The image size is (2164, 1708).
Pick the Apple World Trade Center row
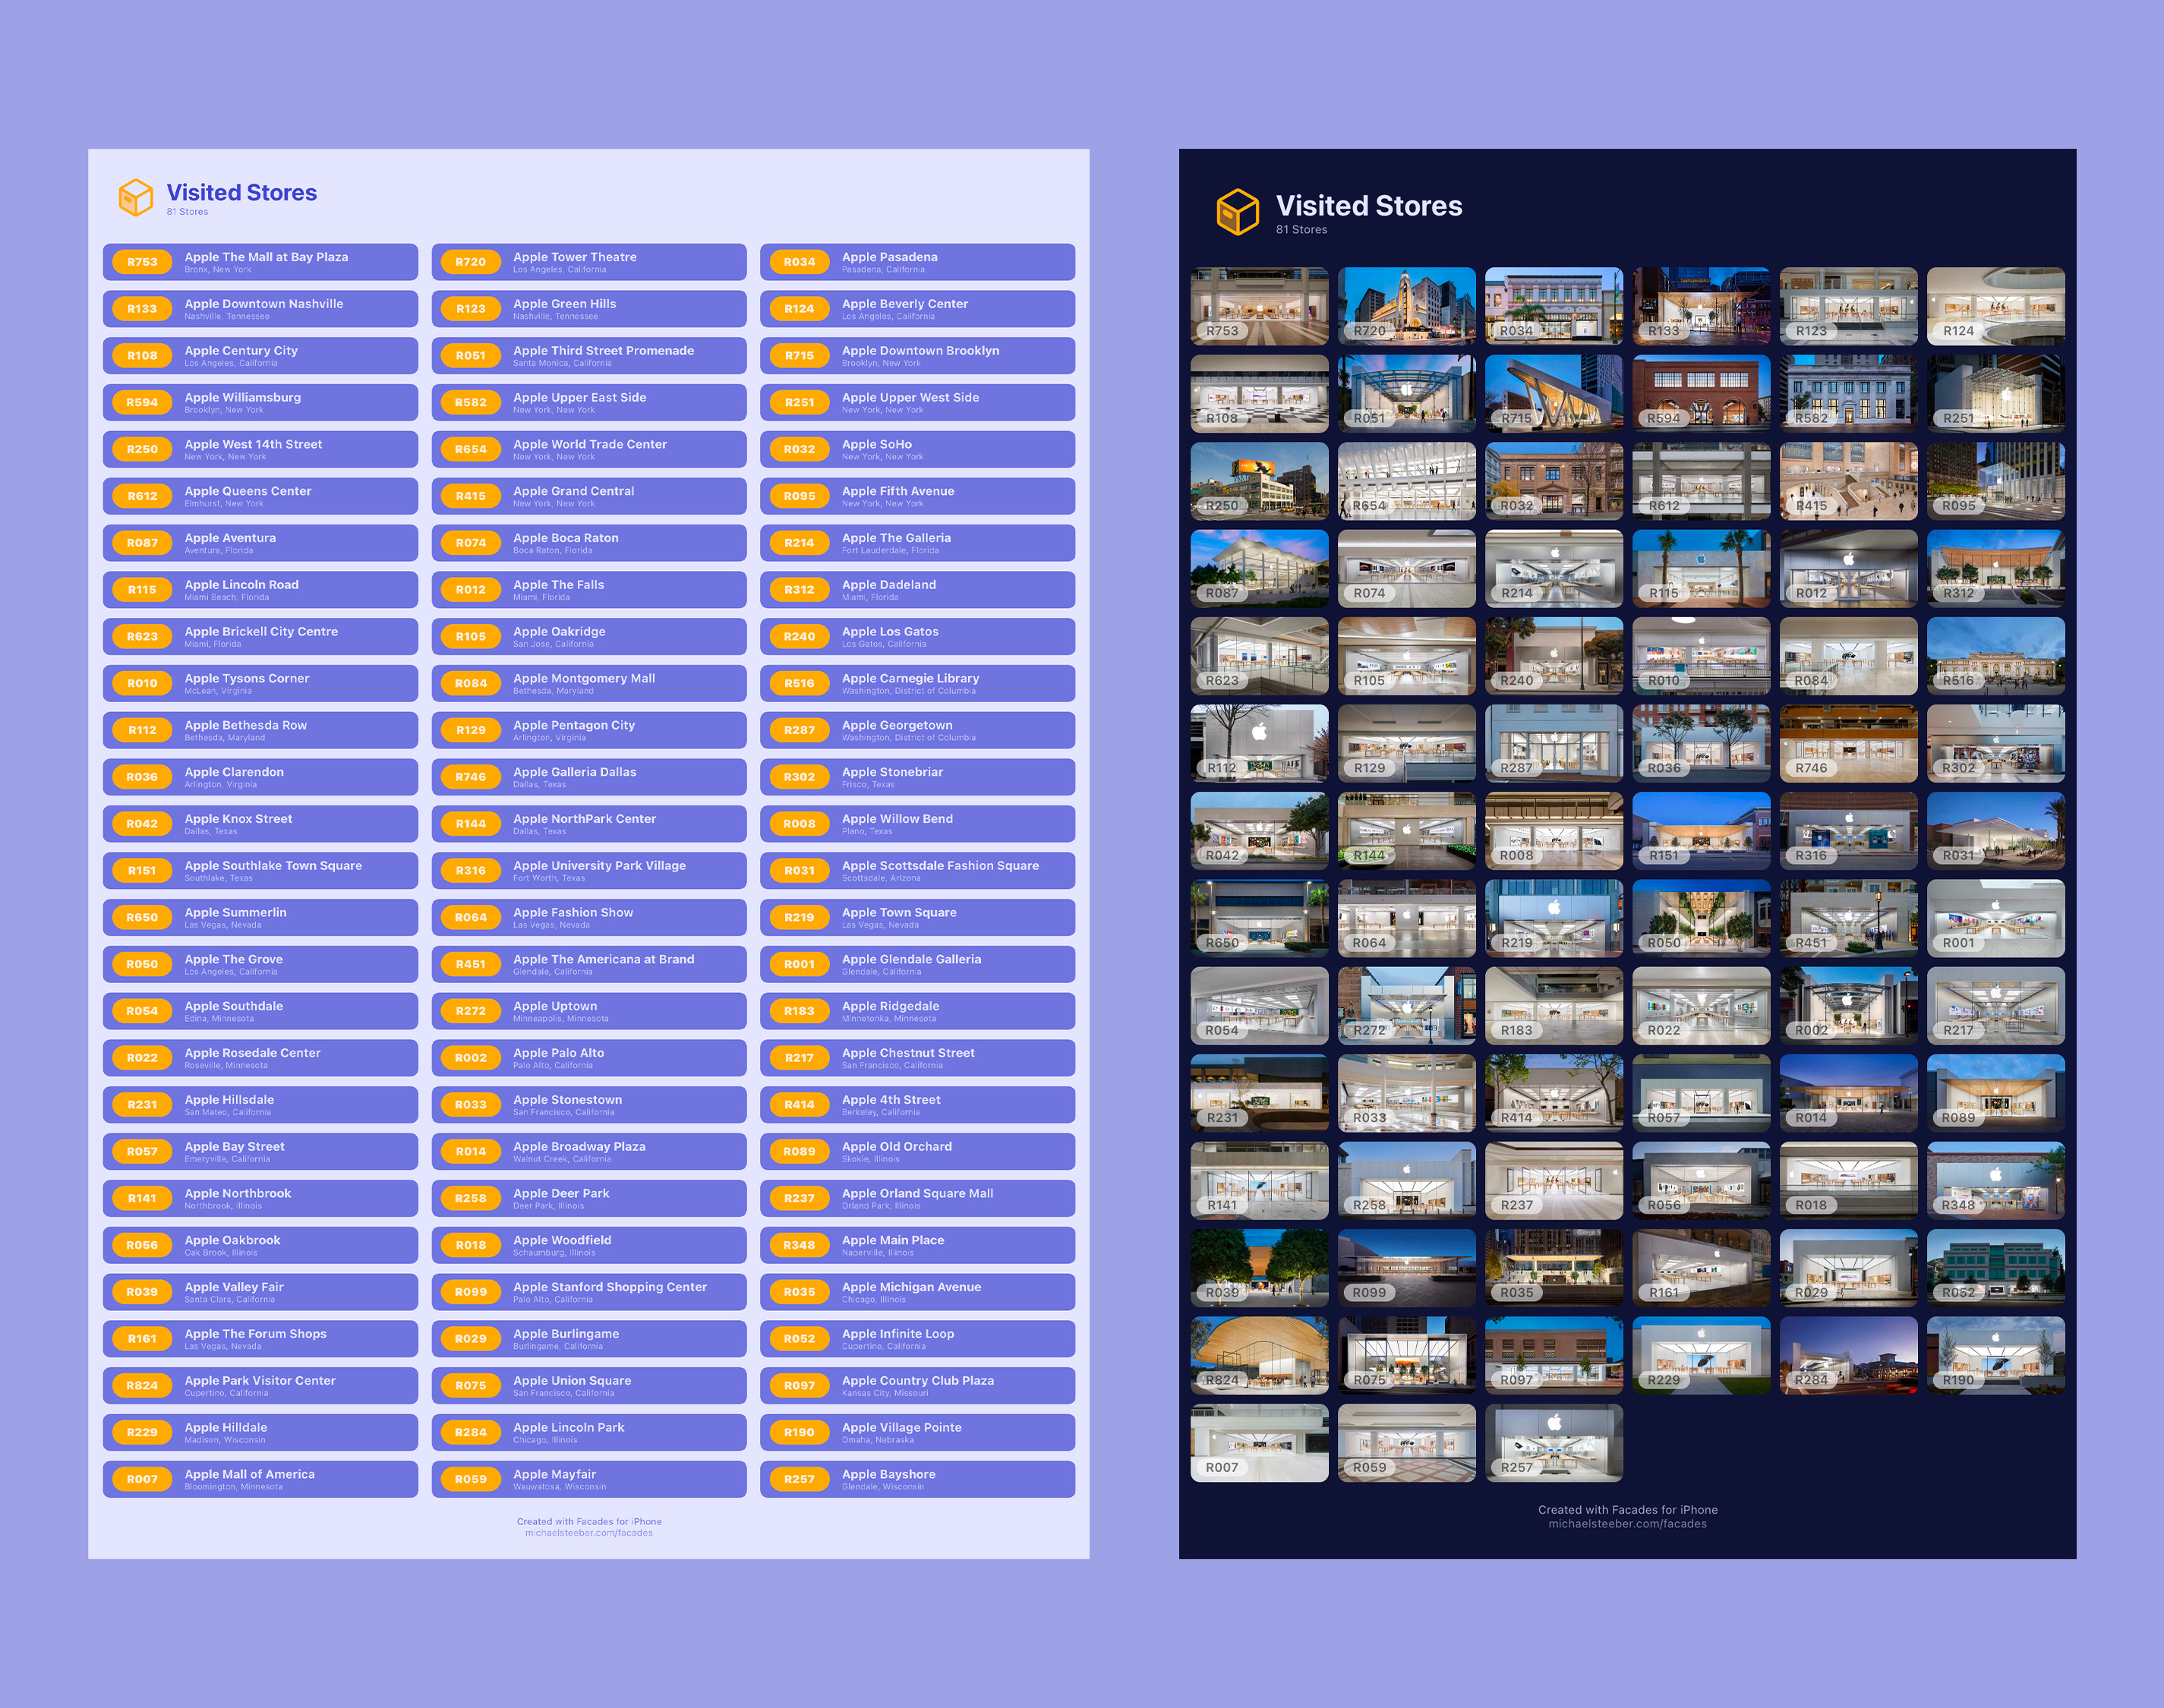589,449
